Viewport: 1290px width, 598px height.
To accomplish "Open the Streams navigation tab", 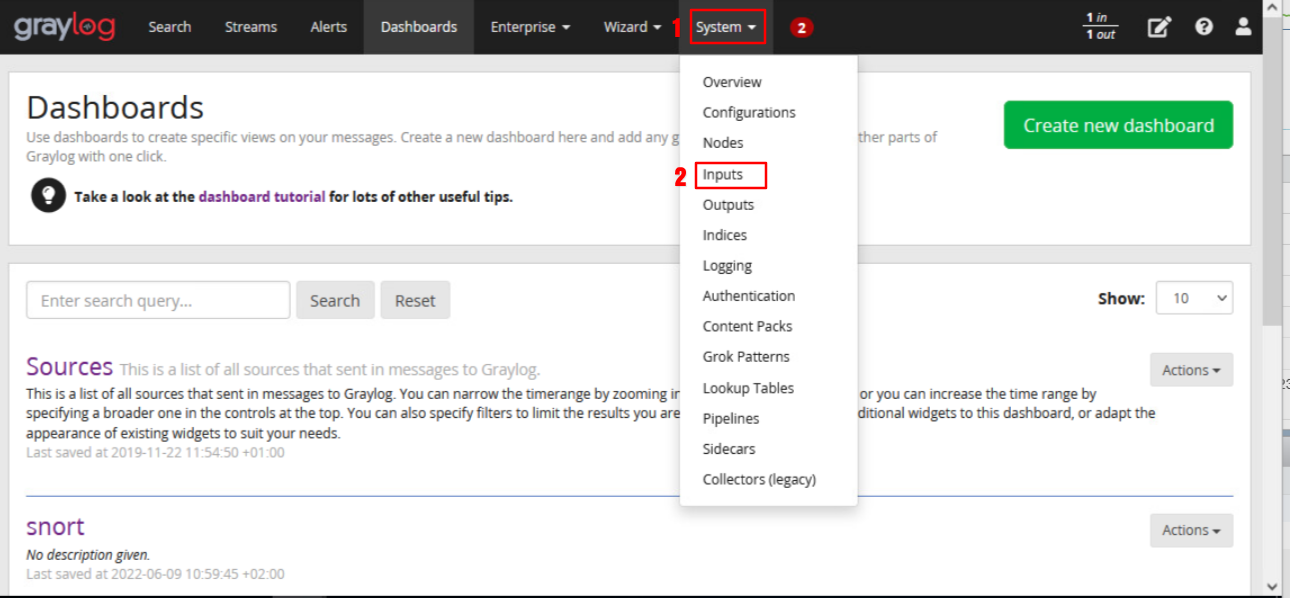I will tap(251, 27).
